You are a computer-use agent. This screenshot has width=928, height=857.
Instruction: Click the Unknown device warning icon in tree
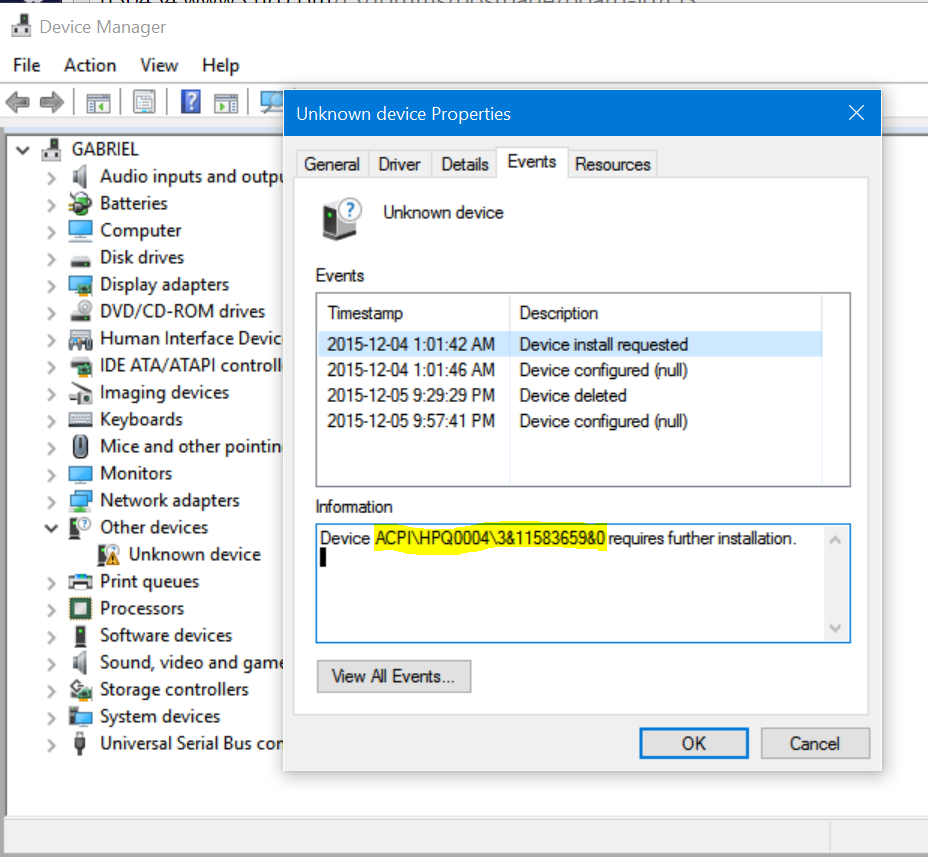(110, 555)
